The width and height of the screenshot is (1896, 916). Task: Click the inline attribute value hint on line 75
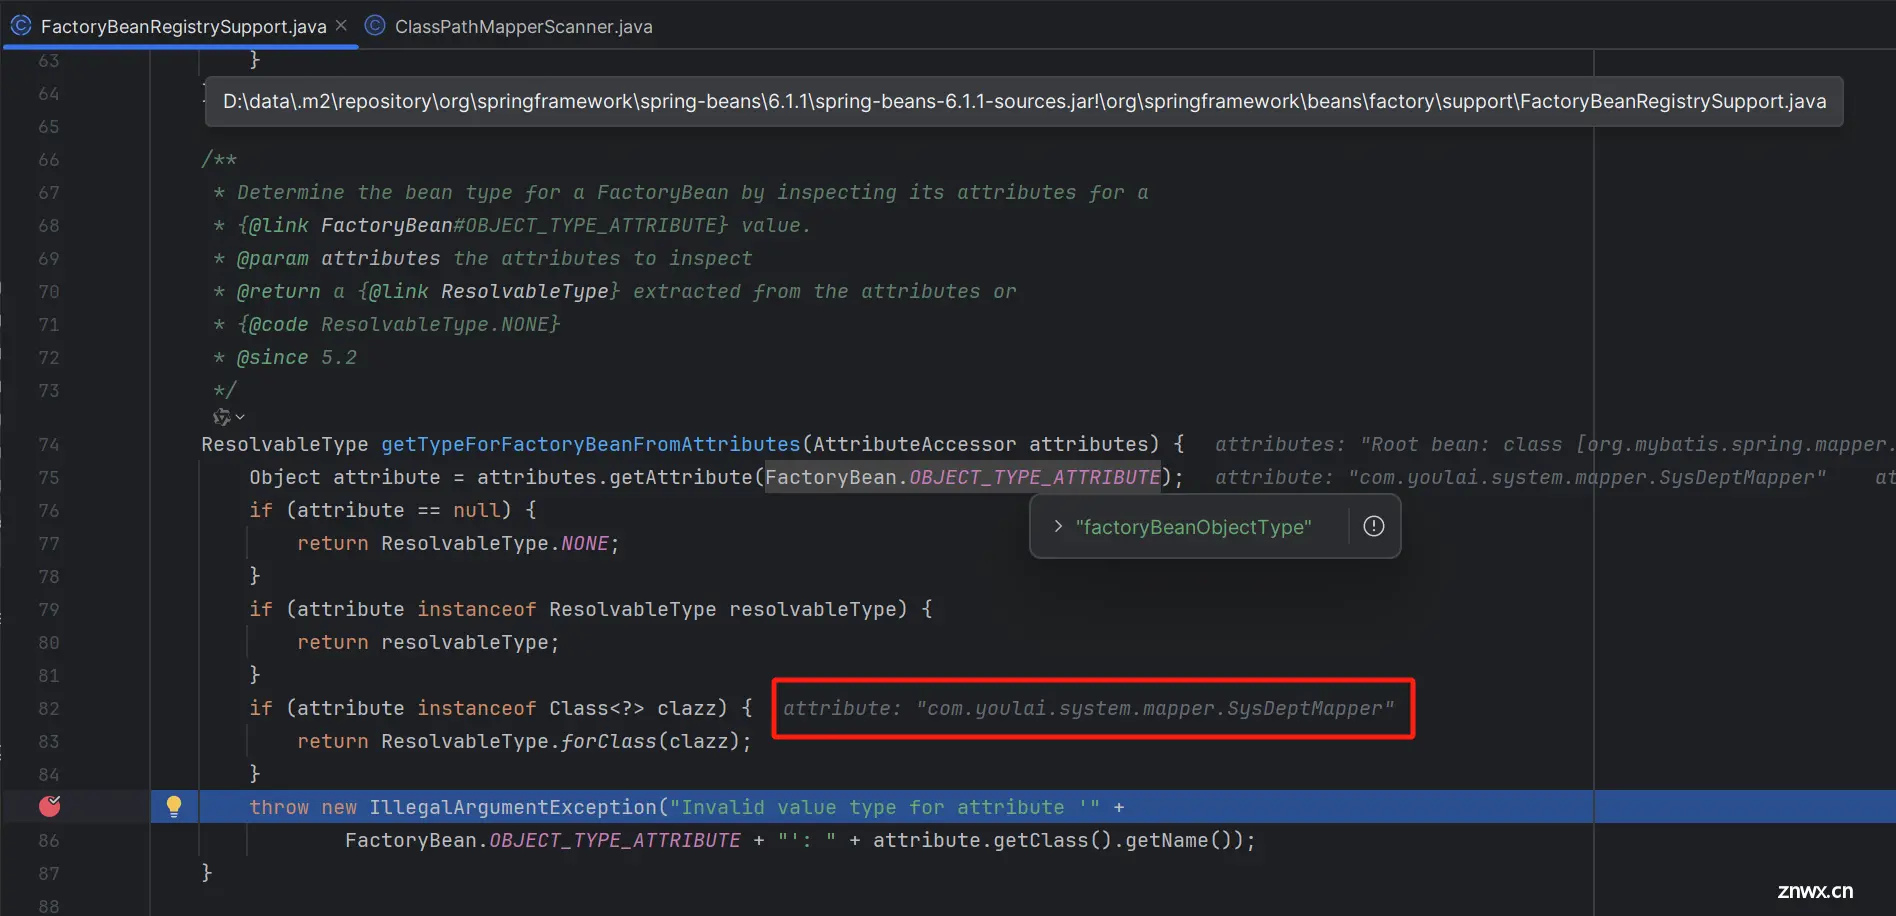pyautogui.click(x=1520, y=477)
